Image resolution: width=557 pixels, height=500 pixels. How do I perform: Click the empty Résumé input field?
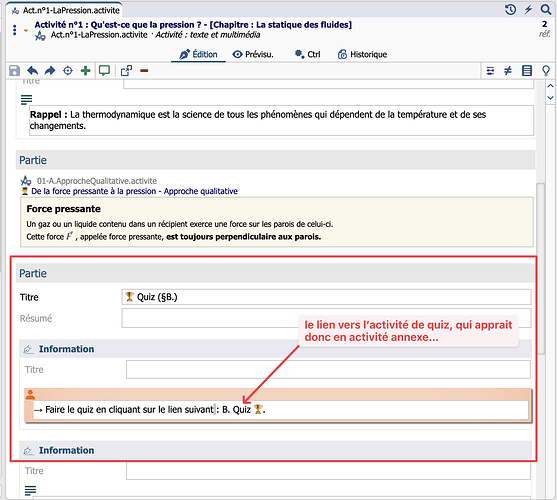coord(326,318)
